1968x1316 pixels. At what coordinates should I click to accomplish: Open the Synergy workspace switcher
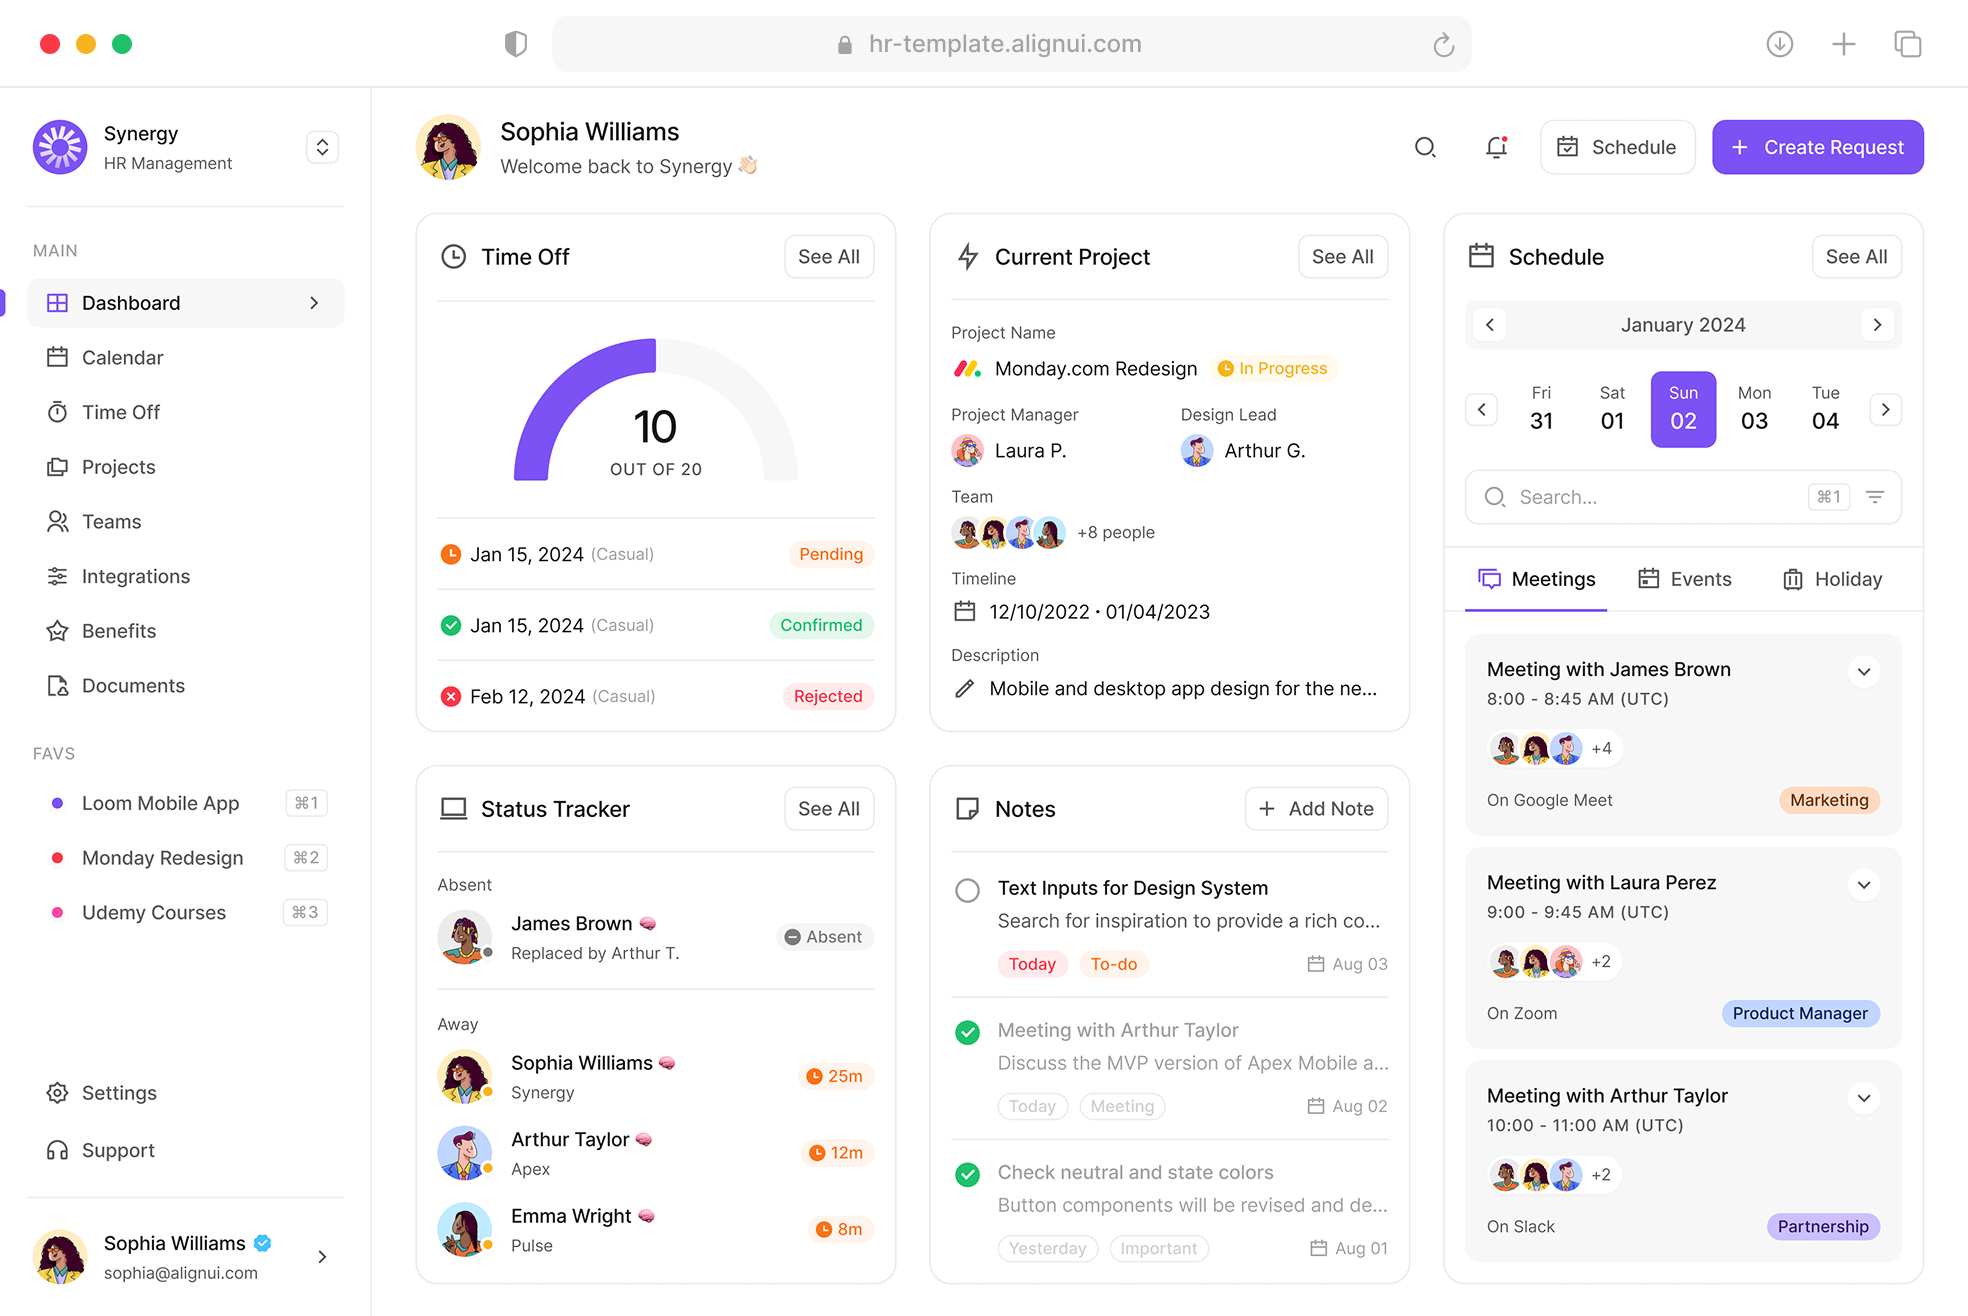(322, 148)
